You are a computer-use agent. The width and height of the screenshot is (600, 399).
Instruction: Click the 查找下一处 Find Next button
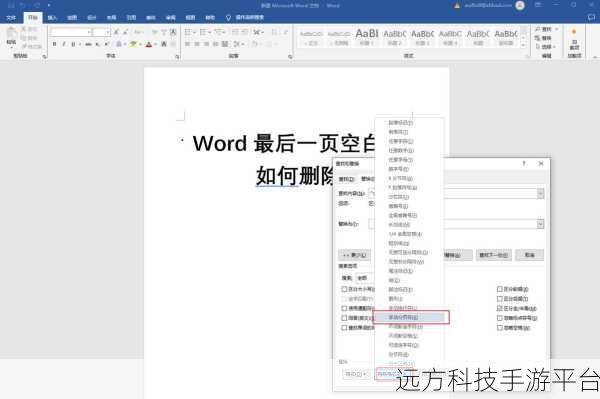pos(493,255)
